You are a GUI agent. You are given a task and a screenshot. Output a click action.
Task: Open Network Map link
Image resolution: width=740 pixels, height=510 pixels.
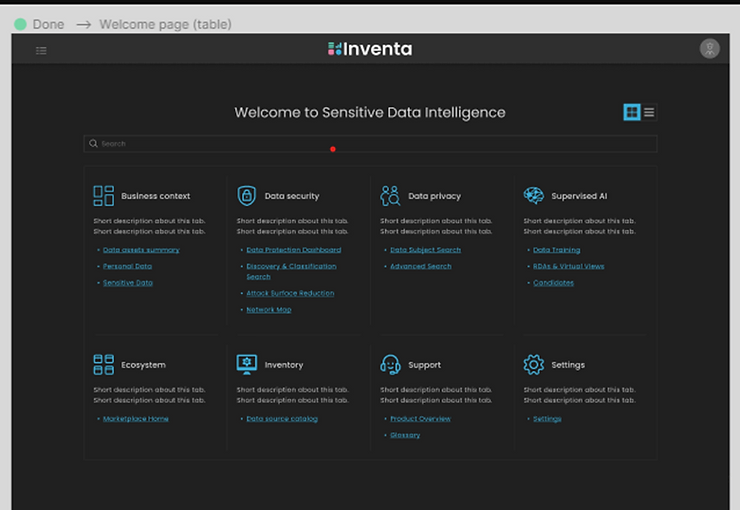click(x=269, y=310)
